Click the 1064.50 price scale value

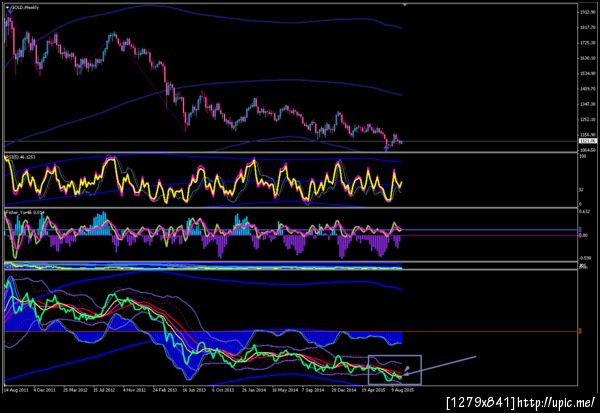(x=588, y=150)
